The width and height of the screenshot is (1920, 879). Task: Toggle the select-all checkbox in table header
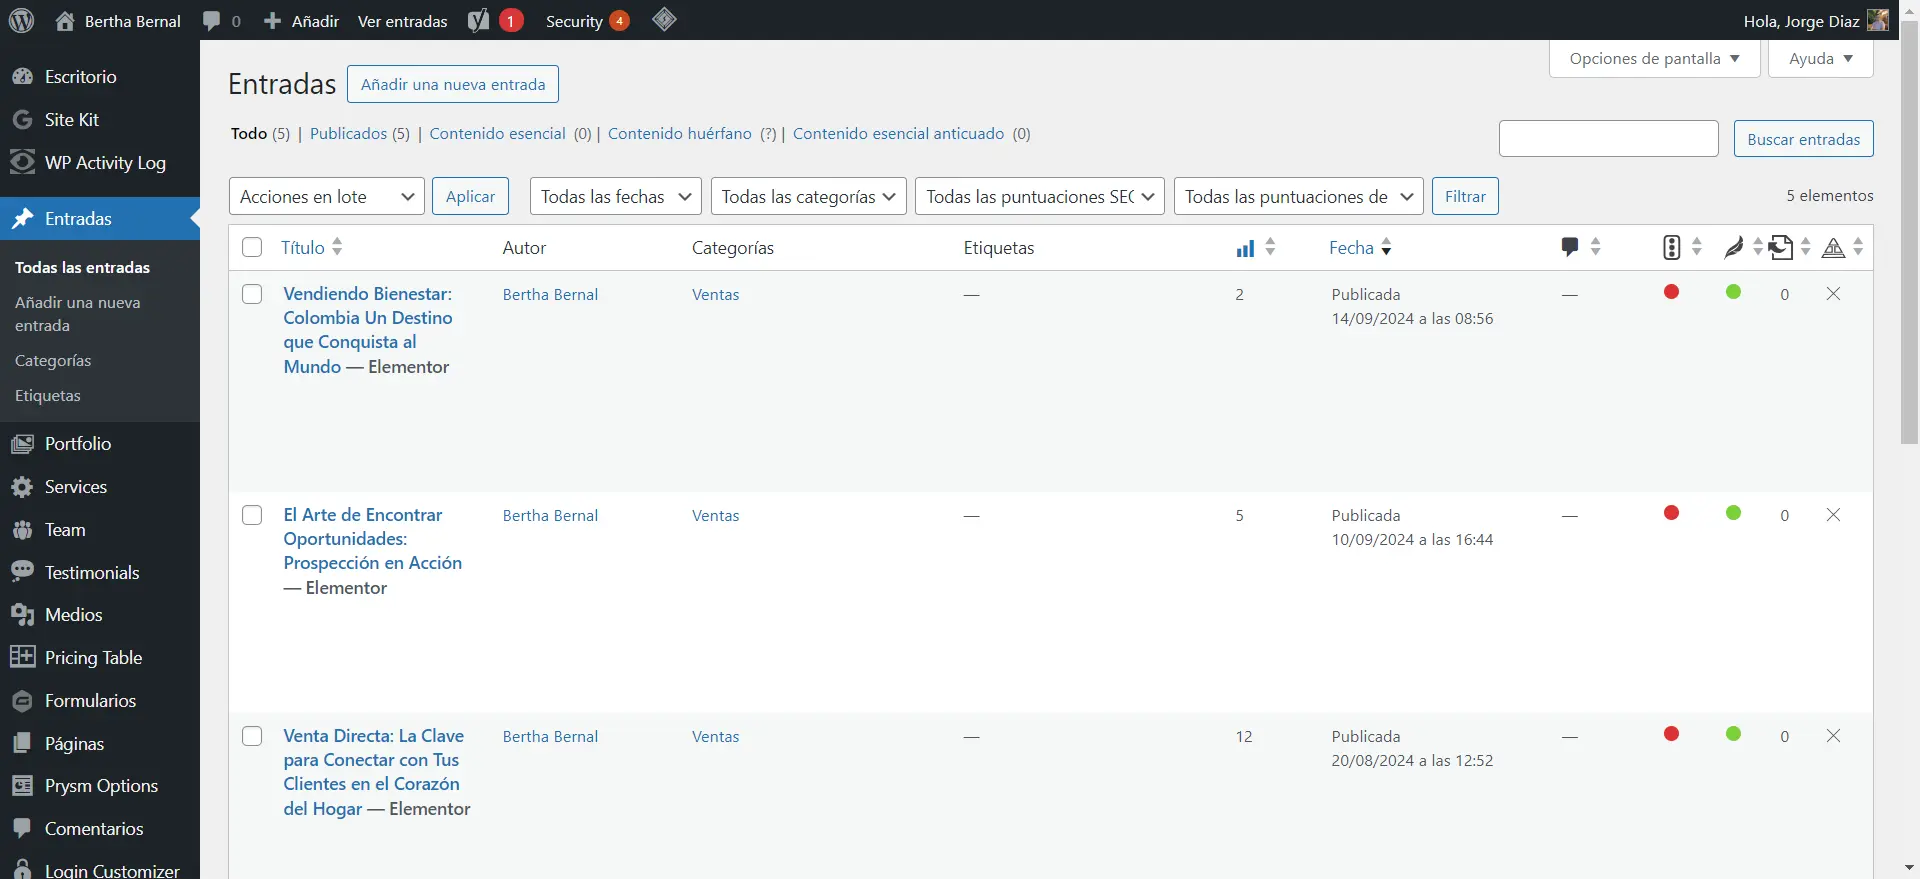[252, 247]
